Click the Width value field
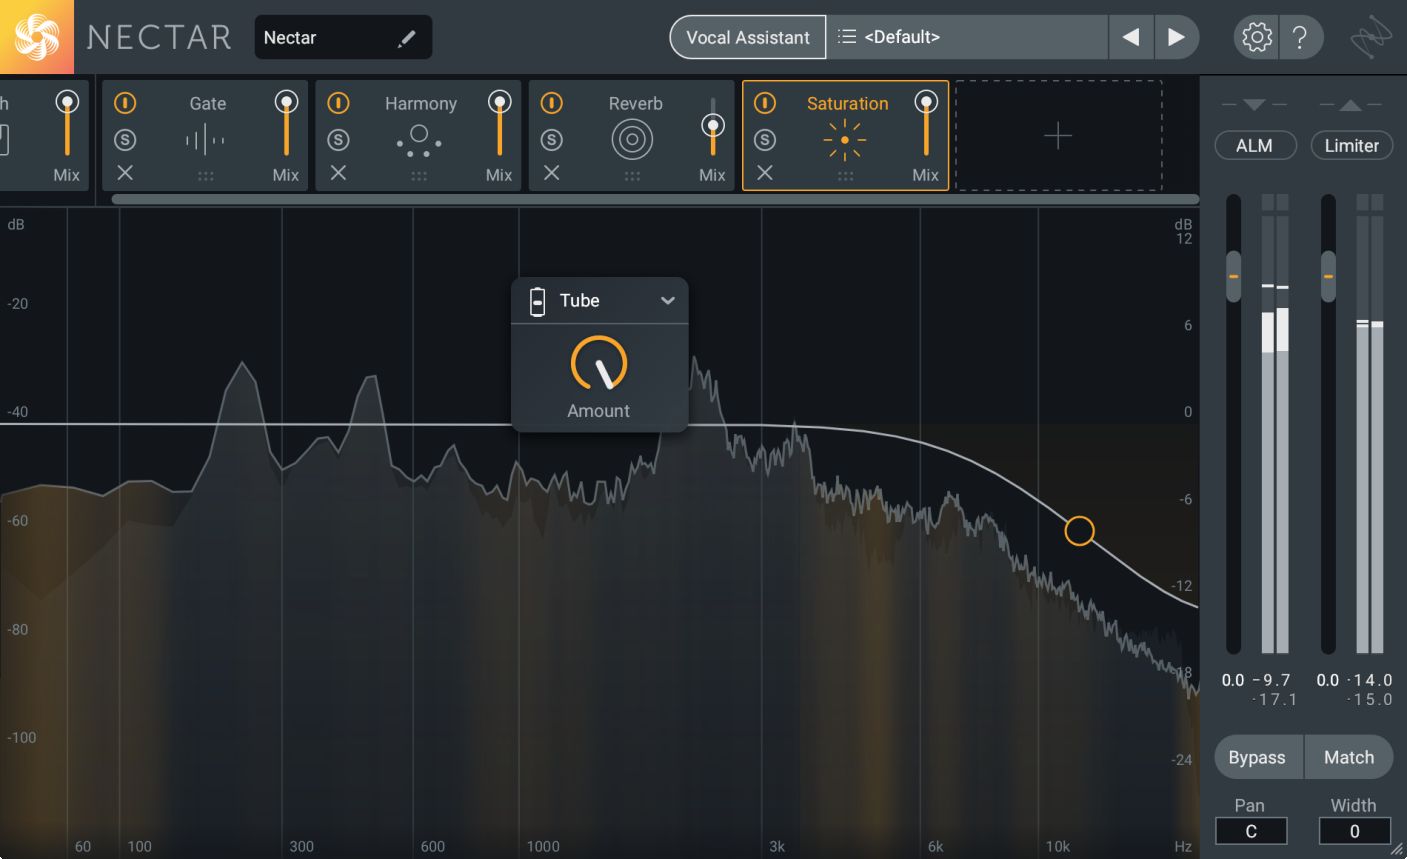The width and height of the screenshot is (1407, 859). click(x=1354, y=831)
